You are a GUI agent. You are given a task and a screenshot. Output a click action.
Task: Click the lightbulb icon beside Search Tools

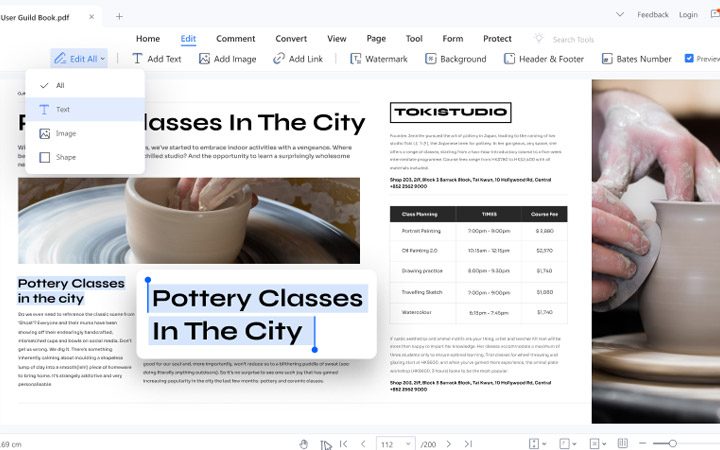[x=539, y=39]
